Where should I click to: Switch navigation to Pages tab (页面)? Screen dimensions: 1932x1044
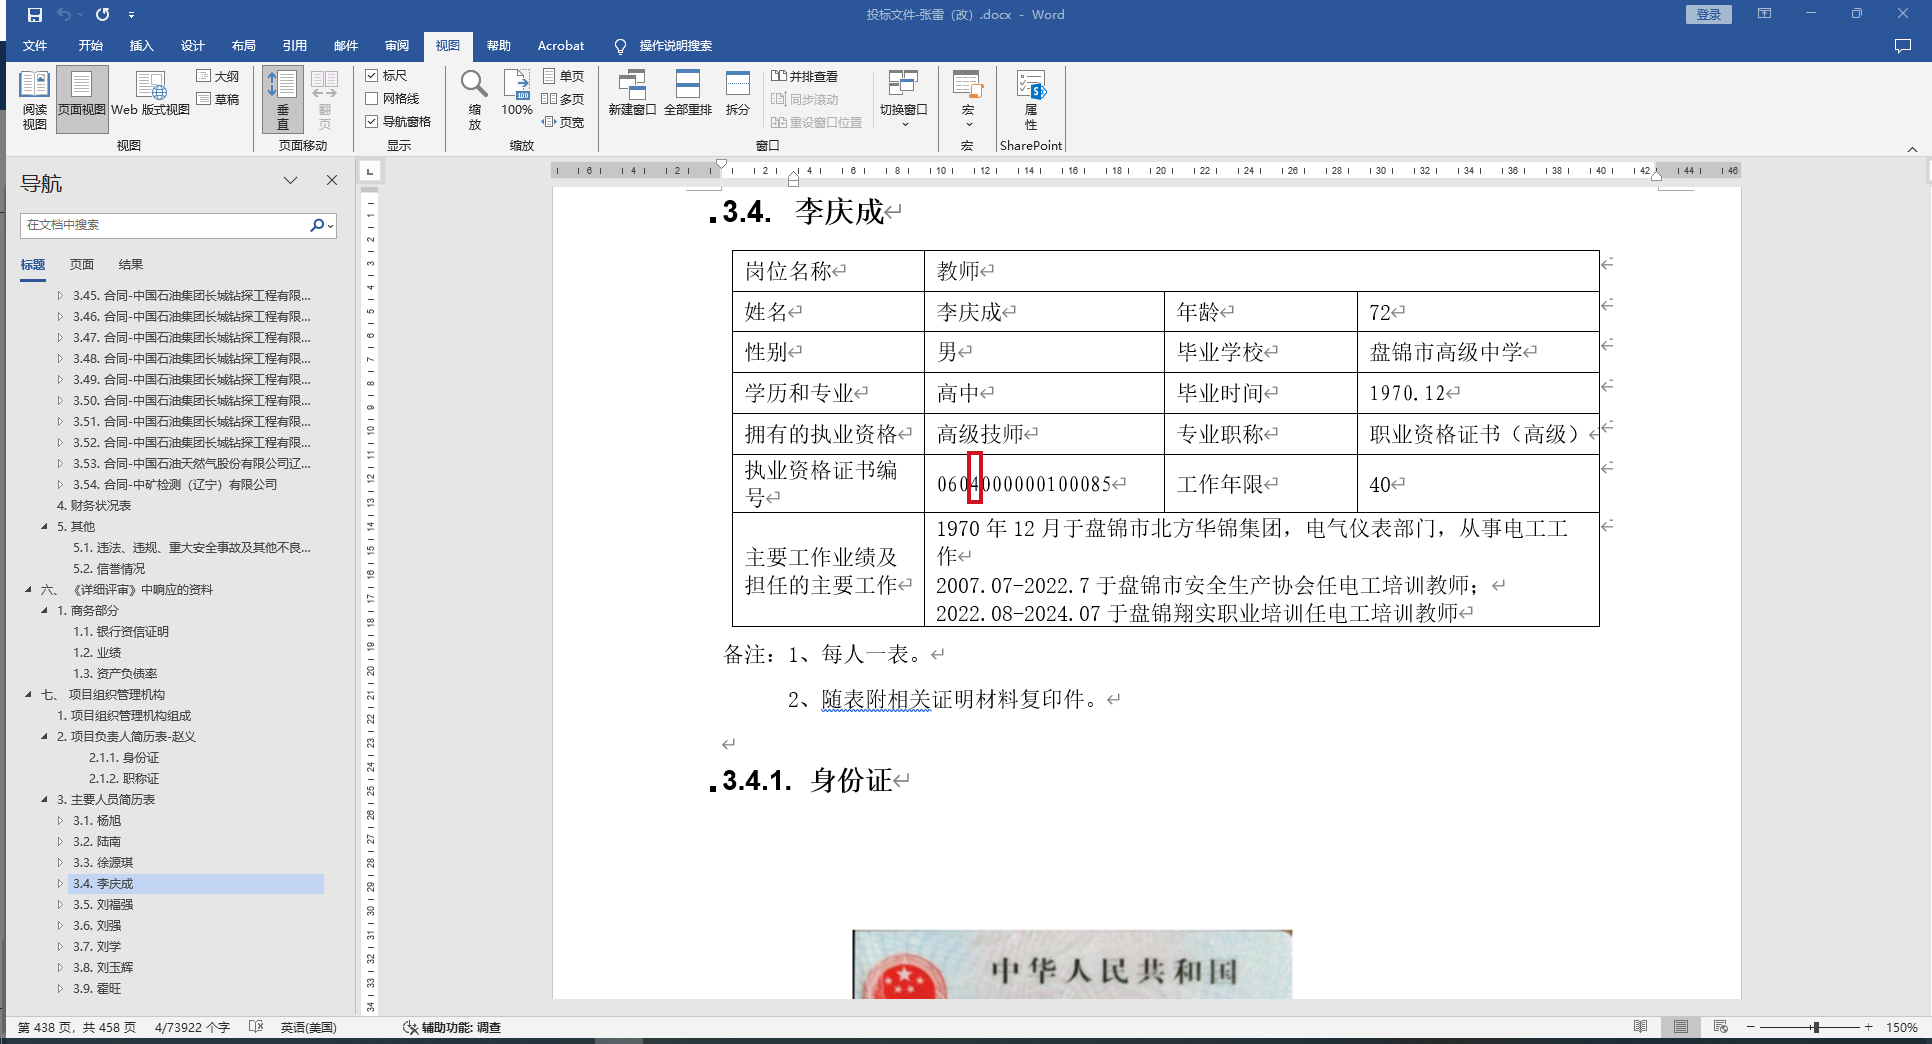point(82,265)
